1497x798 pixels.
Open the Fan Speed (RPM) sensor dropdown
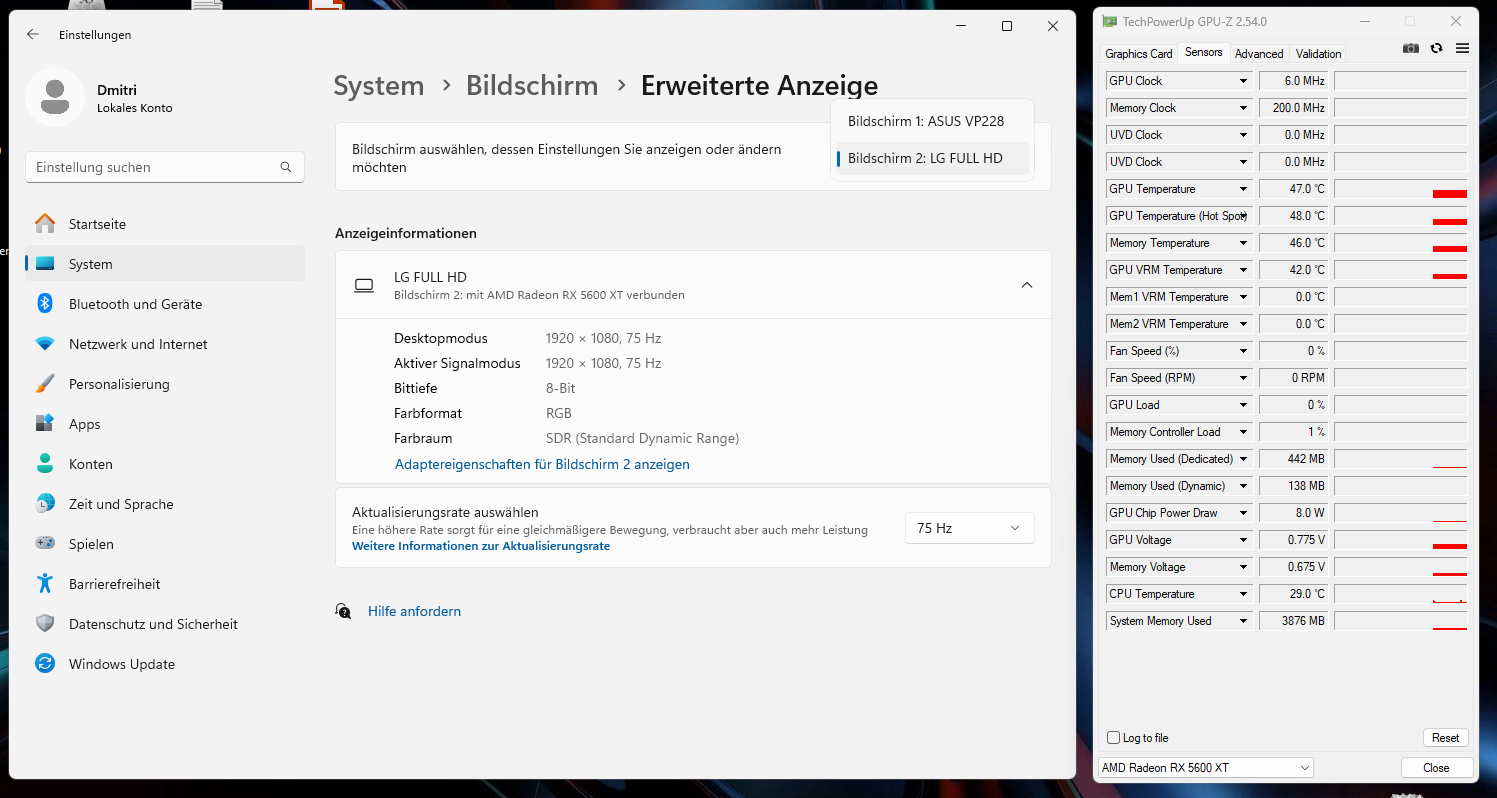(1244, 378)
